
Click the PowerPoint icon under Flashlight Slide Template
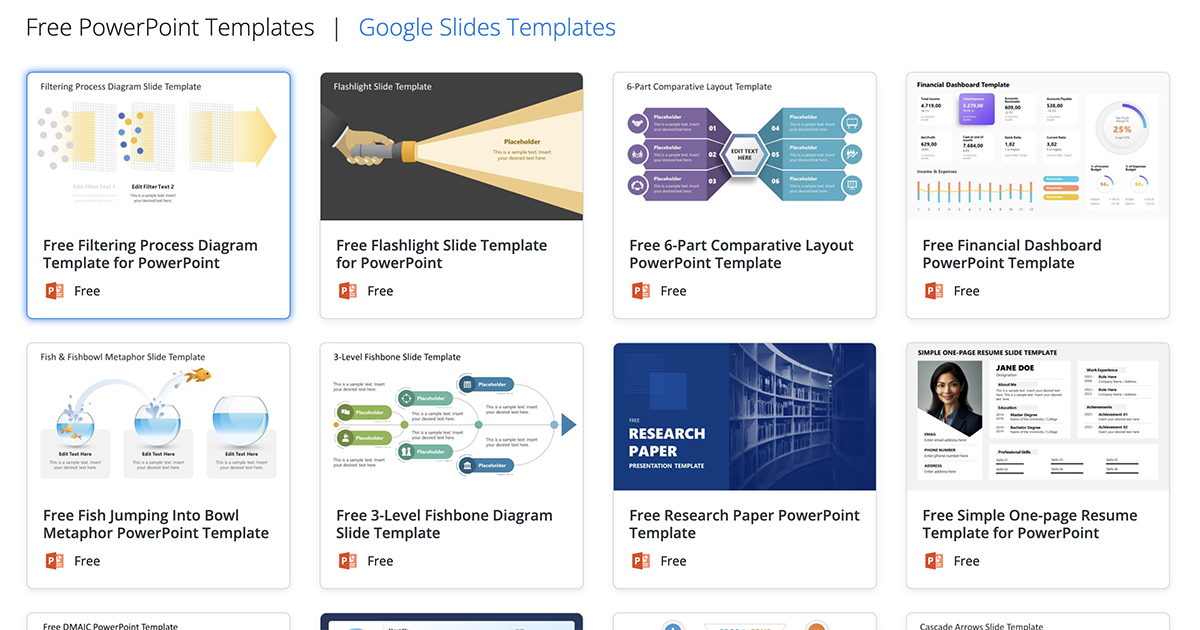click(347, 290)
